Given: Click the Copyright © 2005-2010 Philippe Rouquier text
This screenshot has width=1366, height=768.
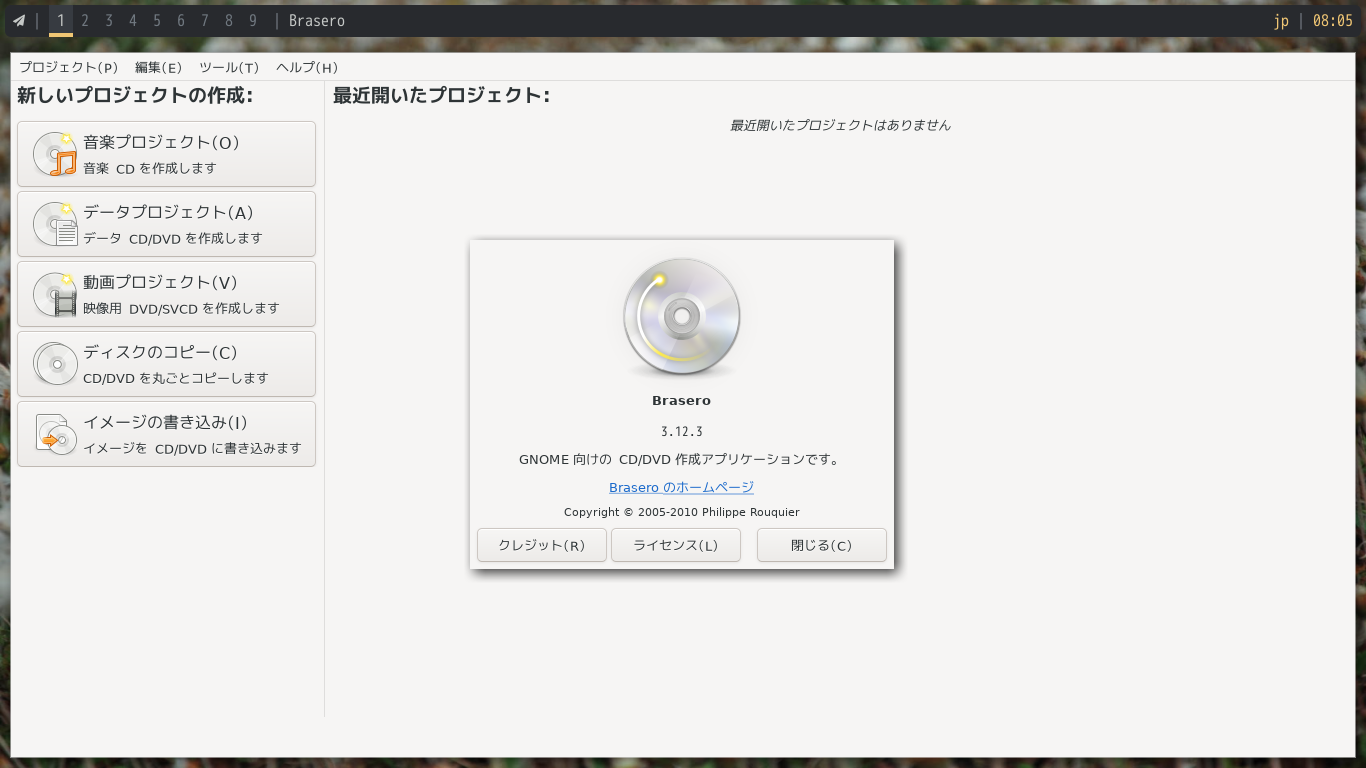Looking at the screenshot, I should pyautogui.click(x=682, y=512).
